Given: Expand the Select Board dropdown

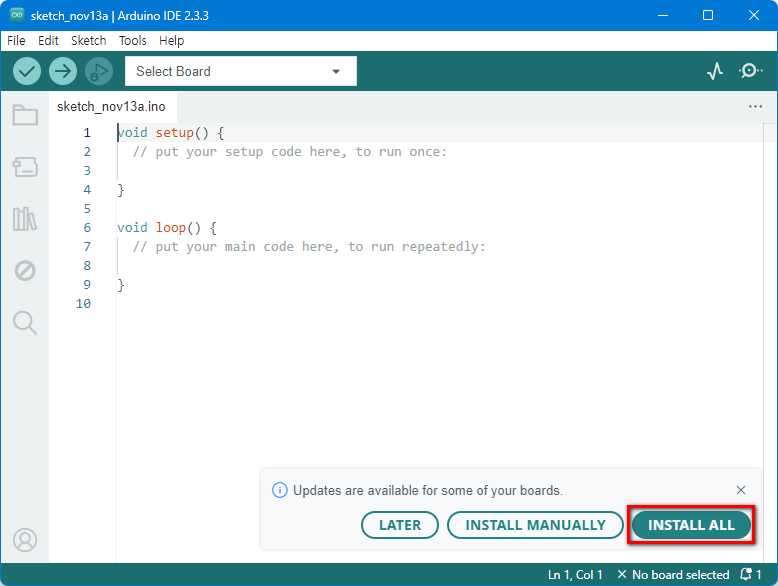Looking at the screenshot, I should [x=241, y=71].
